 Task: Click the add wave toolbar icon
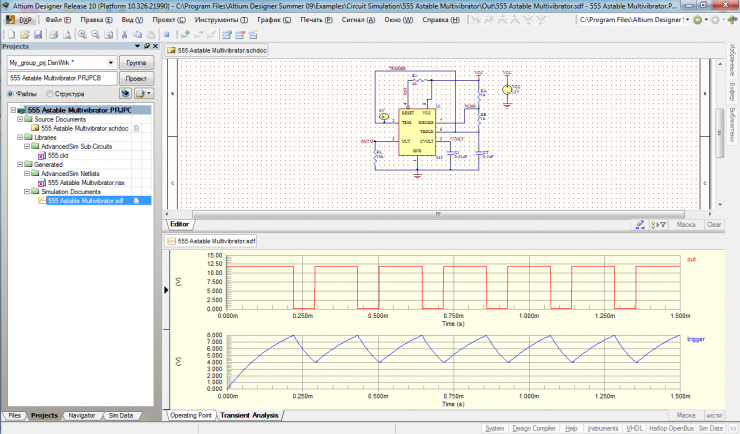(185, 35)
